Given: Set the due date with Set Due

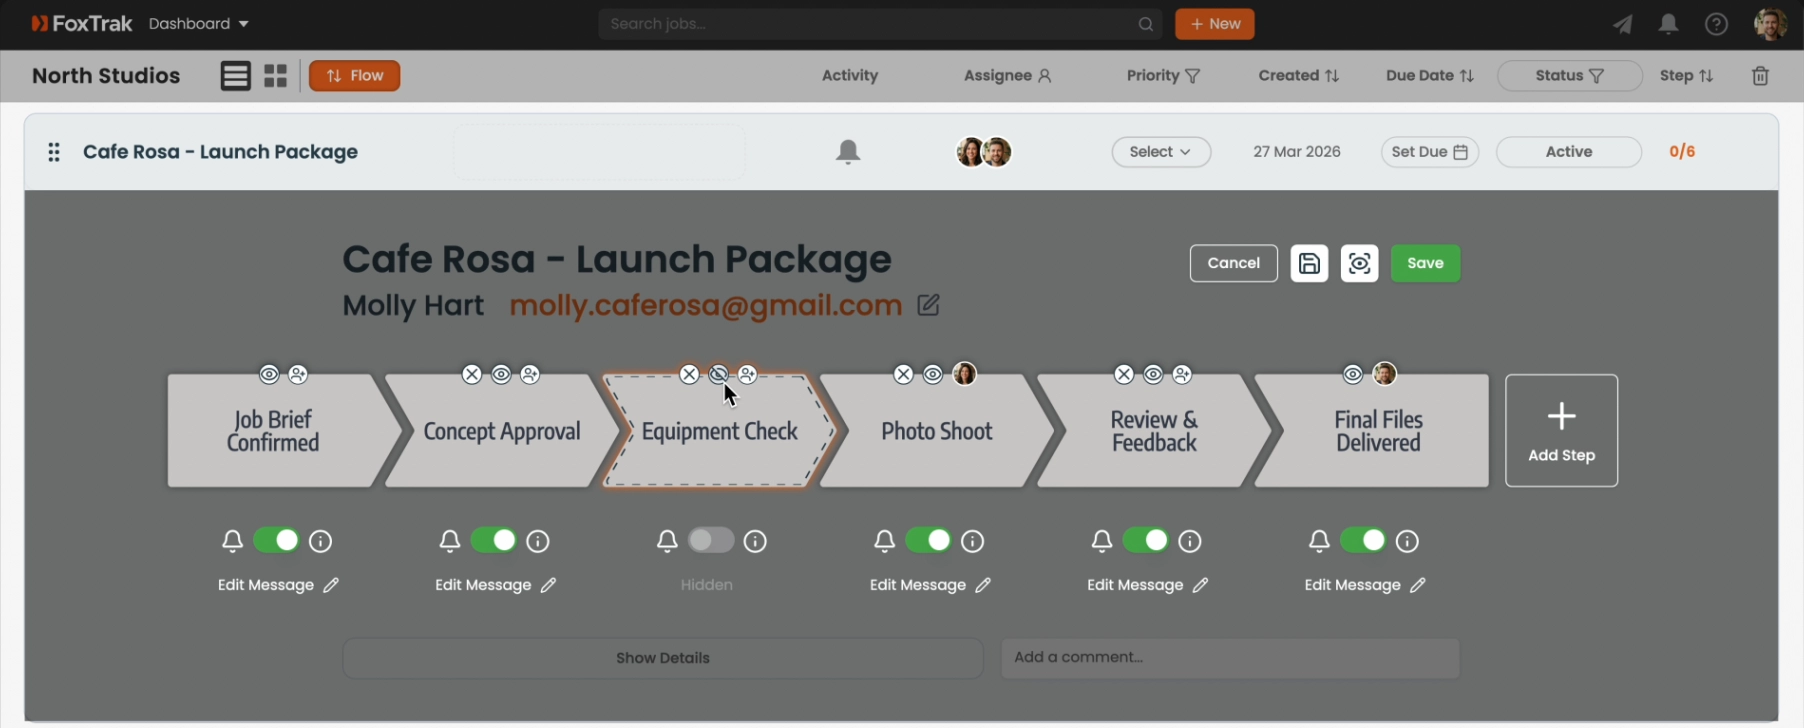Looking at the screenshot, I should [1429, 152].
